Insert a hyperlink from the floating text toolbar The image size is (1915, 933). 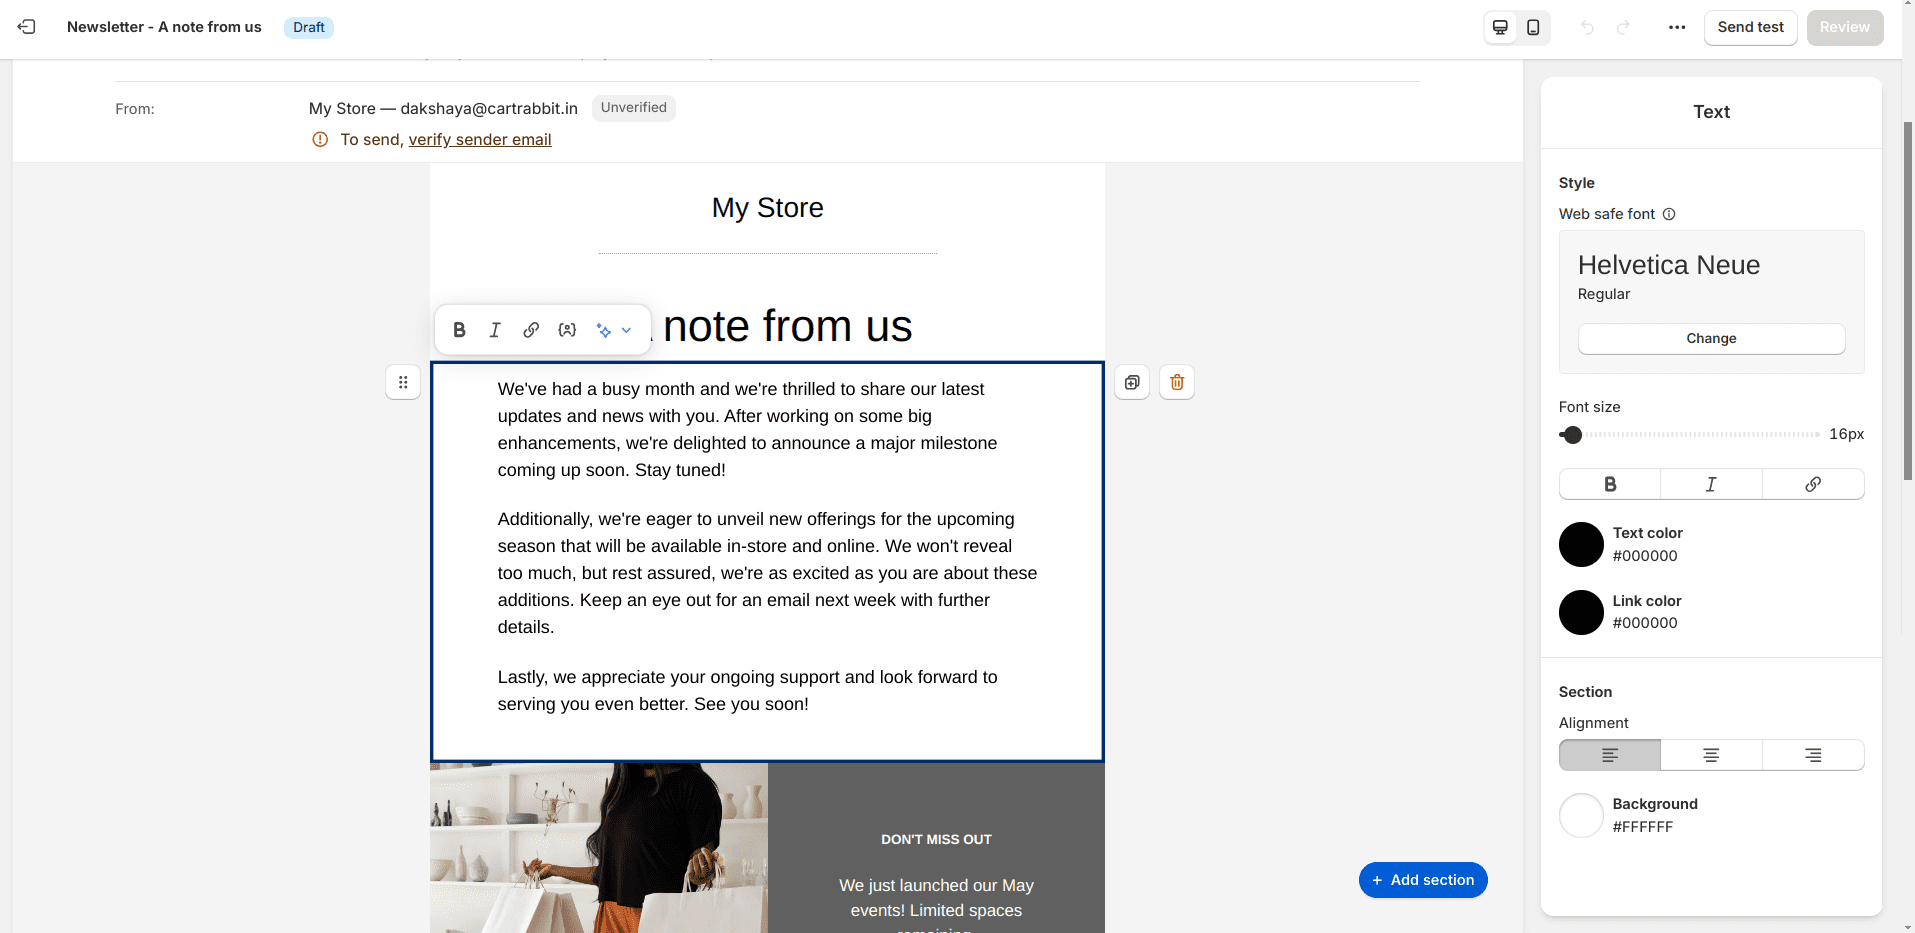pos(531,329)
